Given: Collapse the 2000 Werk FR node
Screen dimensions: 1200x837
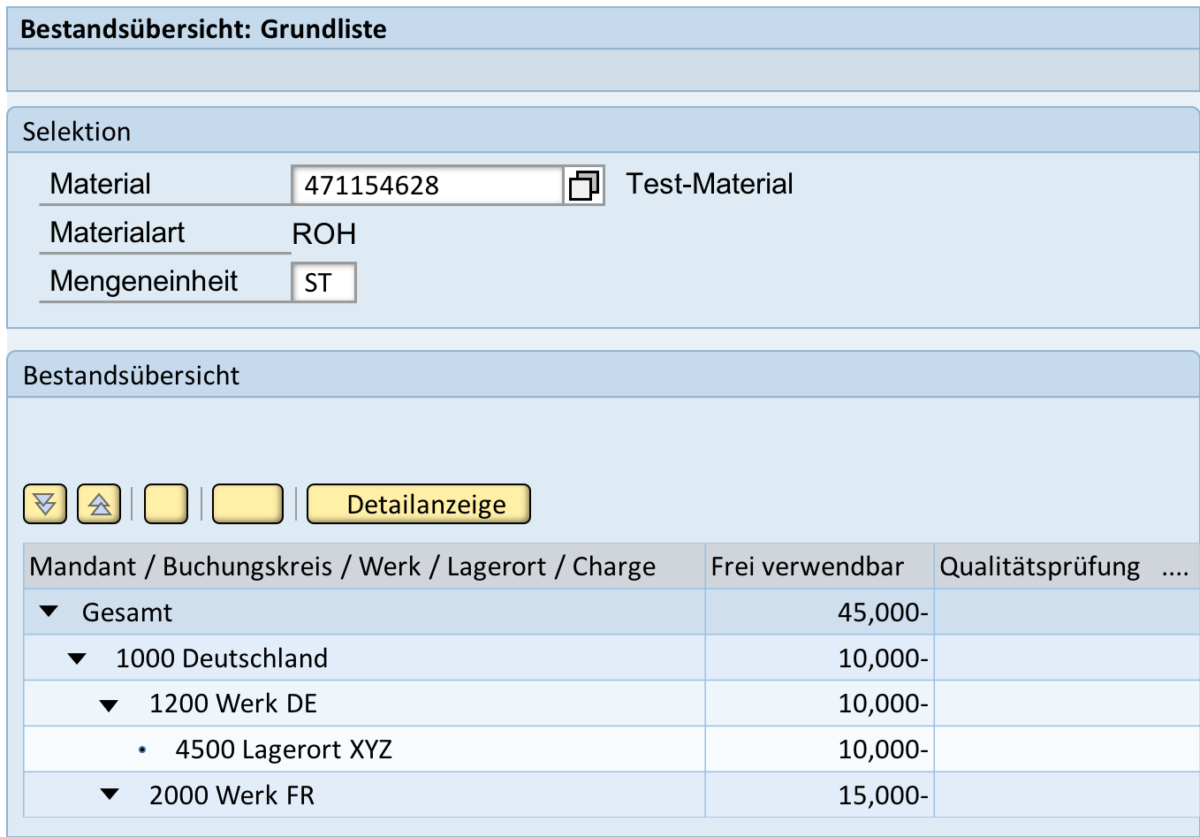Looking at the screenshot, I should click(x=109, y=795).
